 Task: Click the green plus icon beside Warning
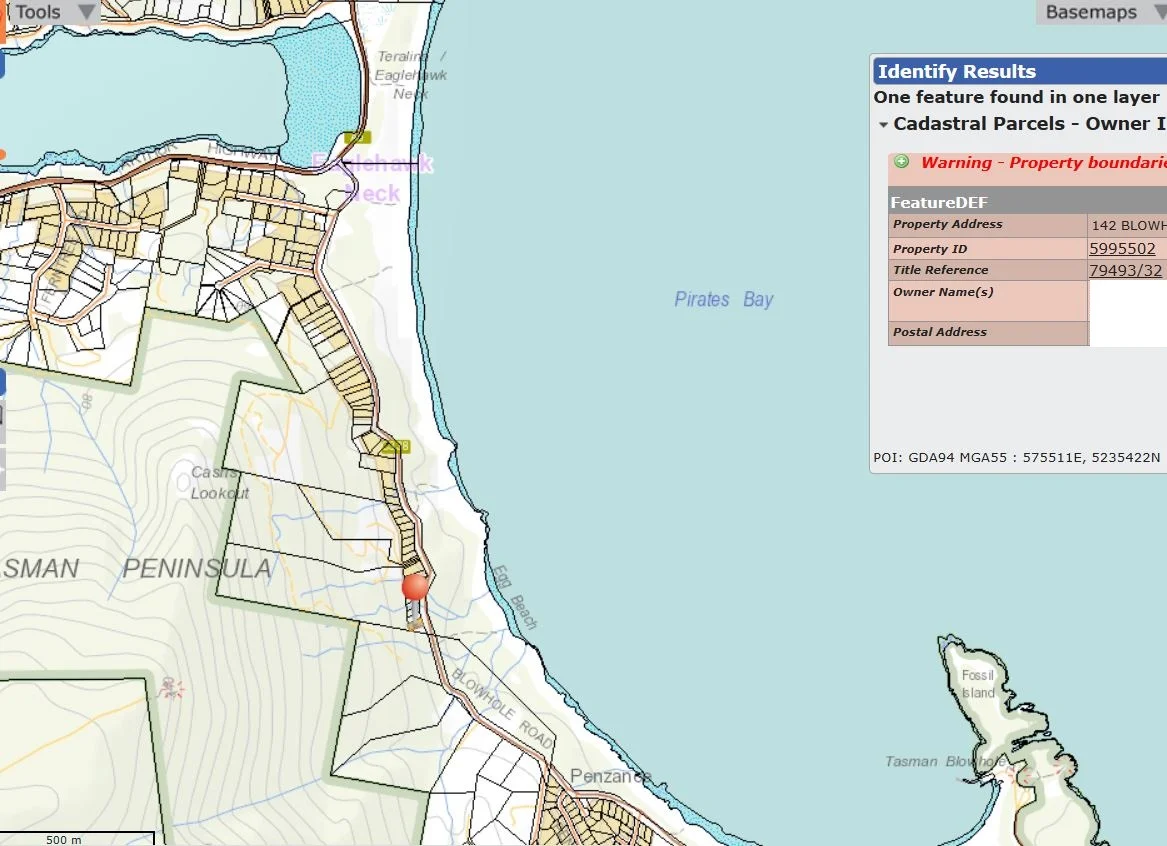pos(902,162)
